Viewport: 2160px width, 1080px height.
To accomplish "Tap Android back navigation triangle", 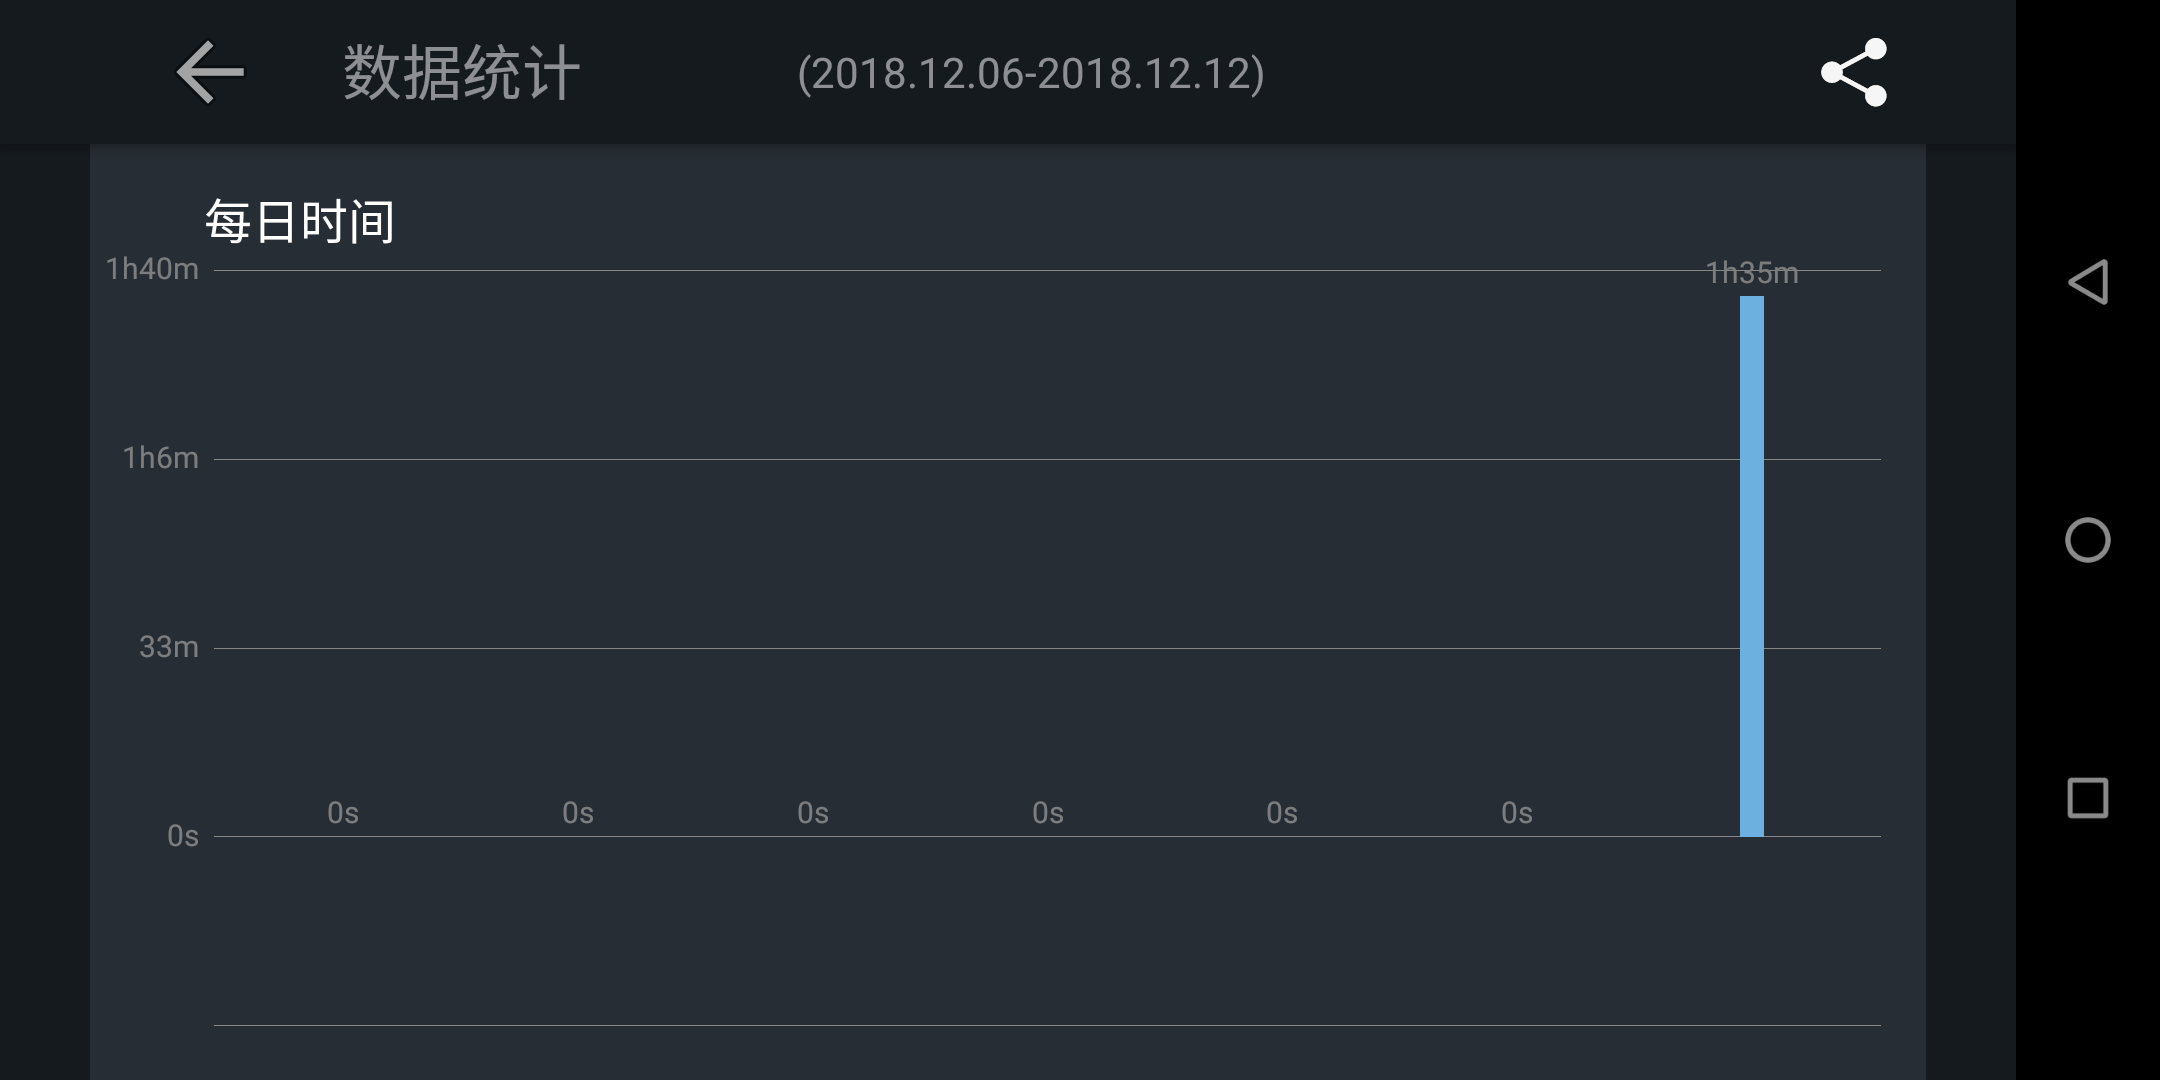I will point(2088,282).
